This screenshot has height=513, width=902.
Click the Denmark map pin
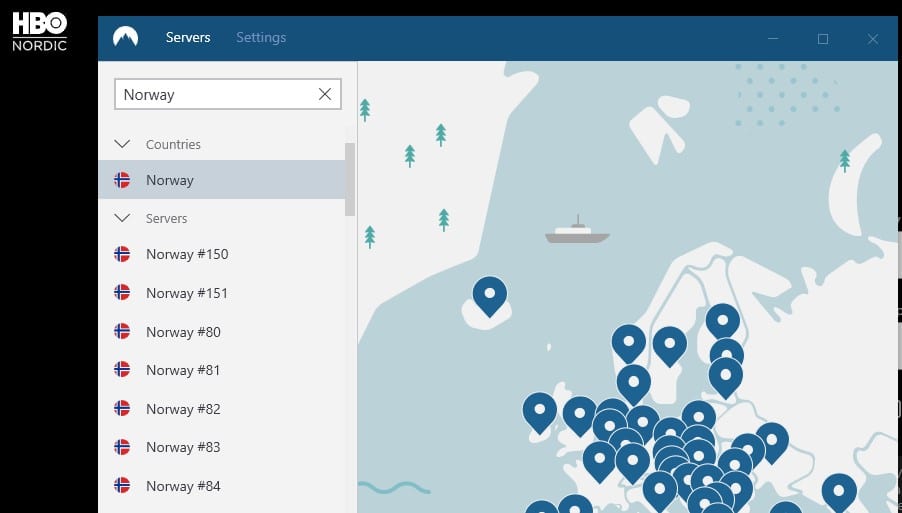tap(634, 384)
